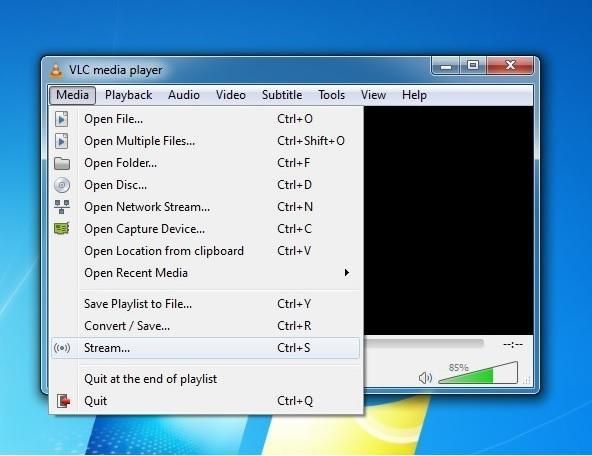592x456 pixels.
Task: Click the VLC cone icon in title bar
Action: click(56, 71)
